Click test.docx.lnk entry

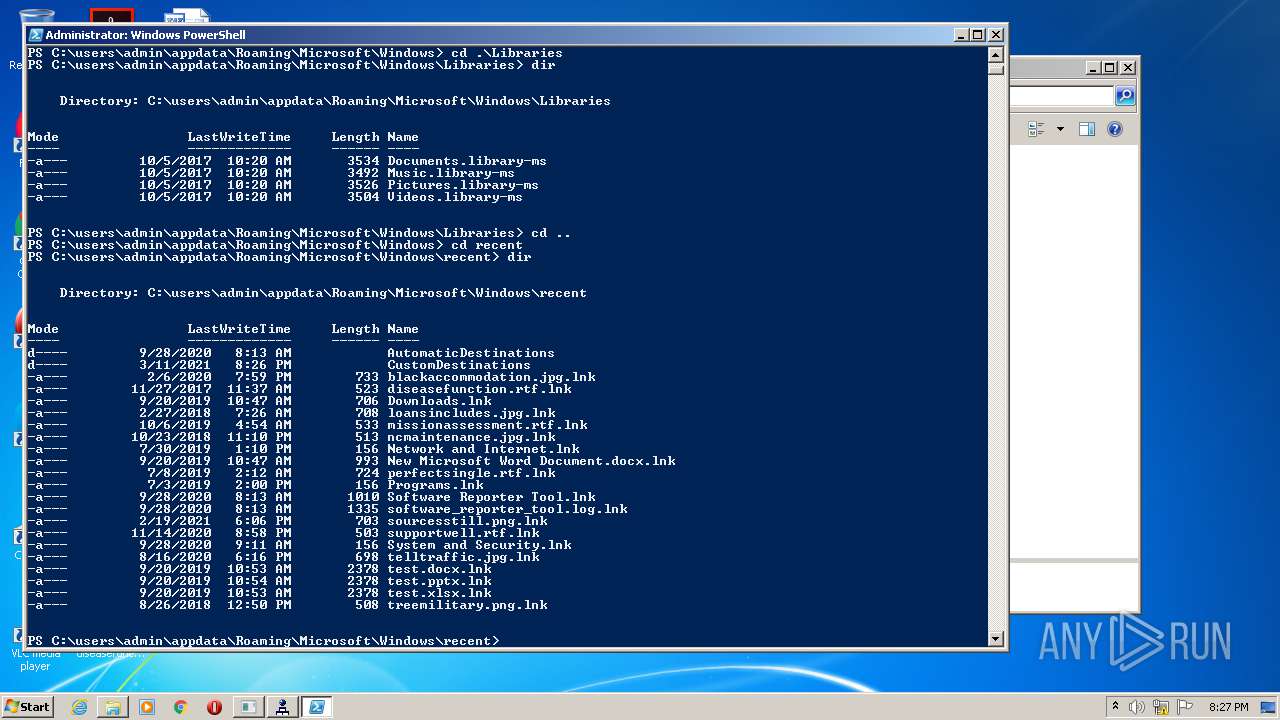(439, 569)
